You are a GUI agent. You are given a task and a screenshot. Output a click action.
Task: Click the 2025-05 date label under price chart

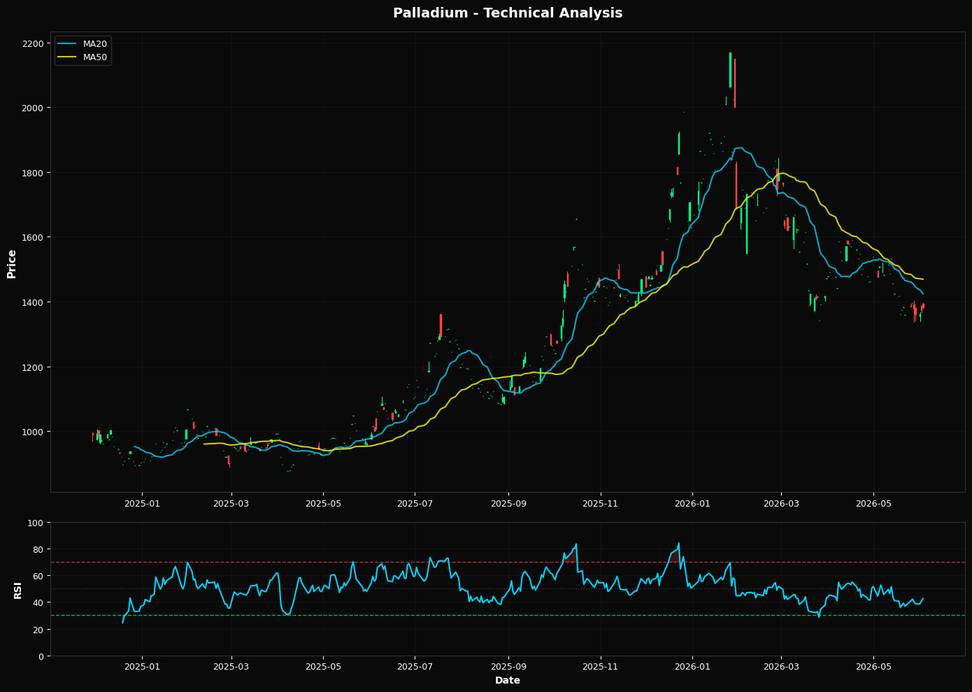[324, 503]
